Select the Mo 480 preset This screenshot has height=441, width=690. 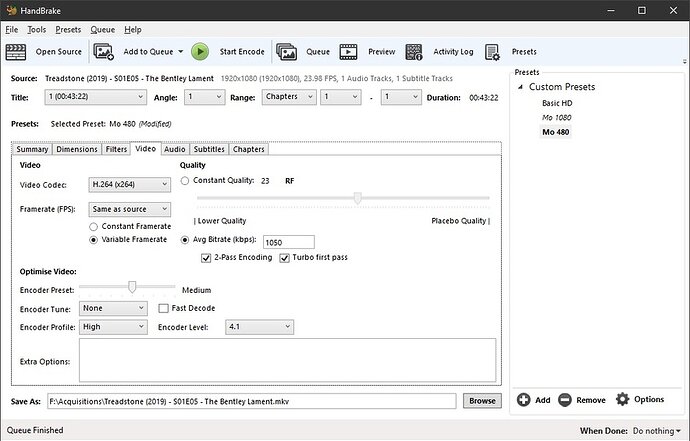point(555,132)
